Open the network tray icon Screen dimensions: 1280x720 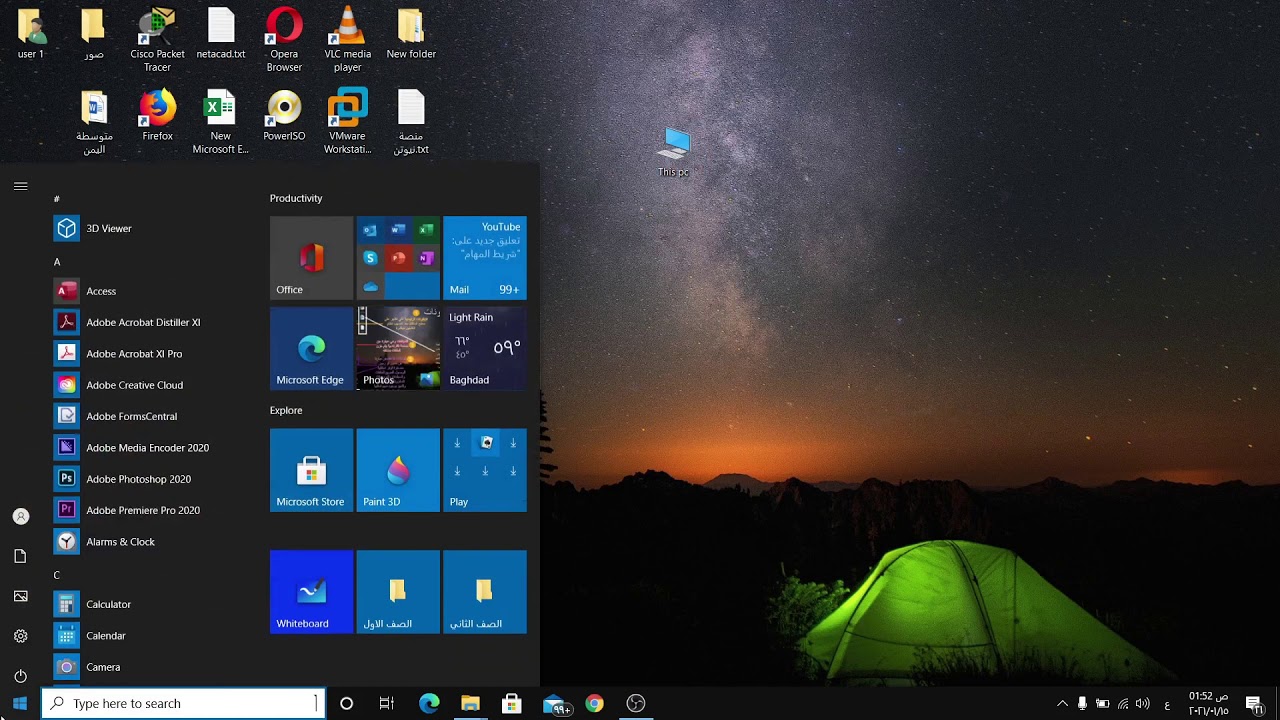[x=1123, y=704]
